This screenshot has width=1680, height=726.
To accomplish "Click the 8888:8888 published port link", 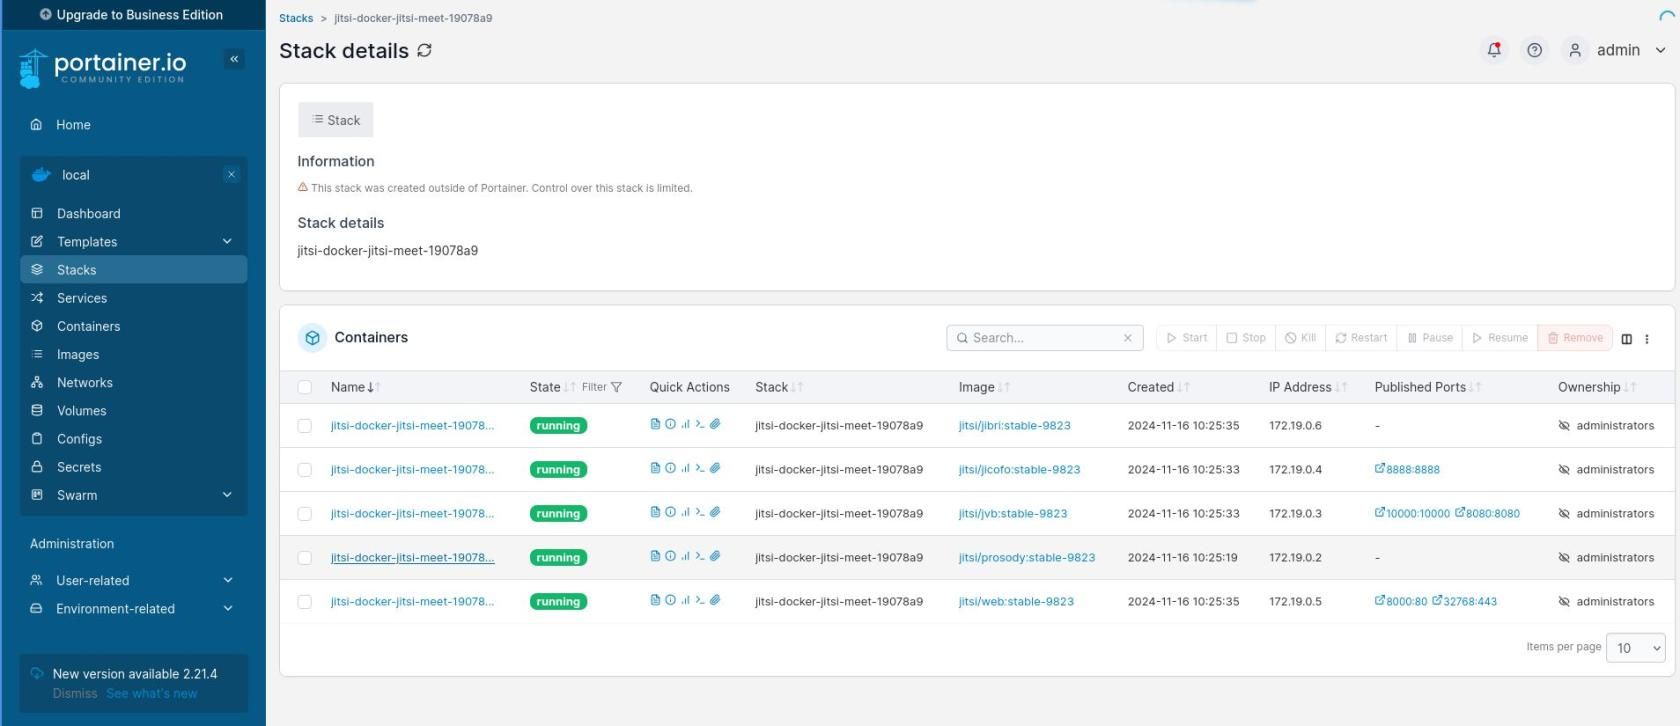I will pyautogui.click(x=1407, y=469).
